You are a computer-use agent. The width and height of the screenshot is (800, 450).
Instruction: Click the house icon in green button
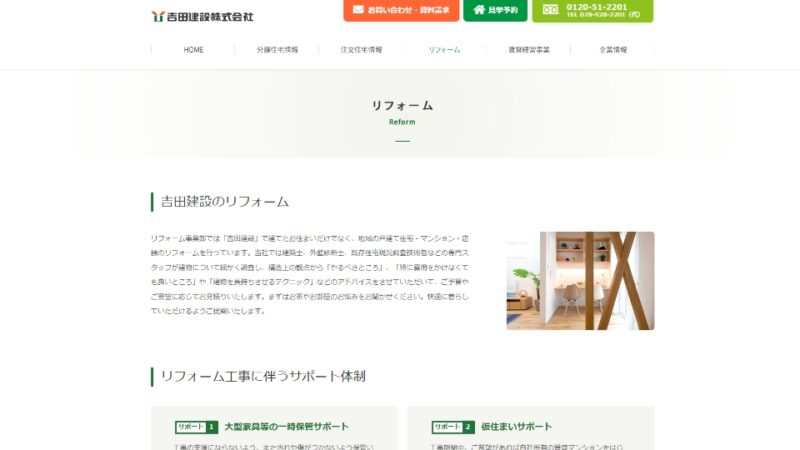coord(479,10)
